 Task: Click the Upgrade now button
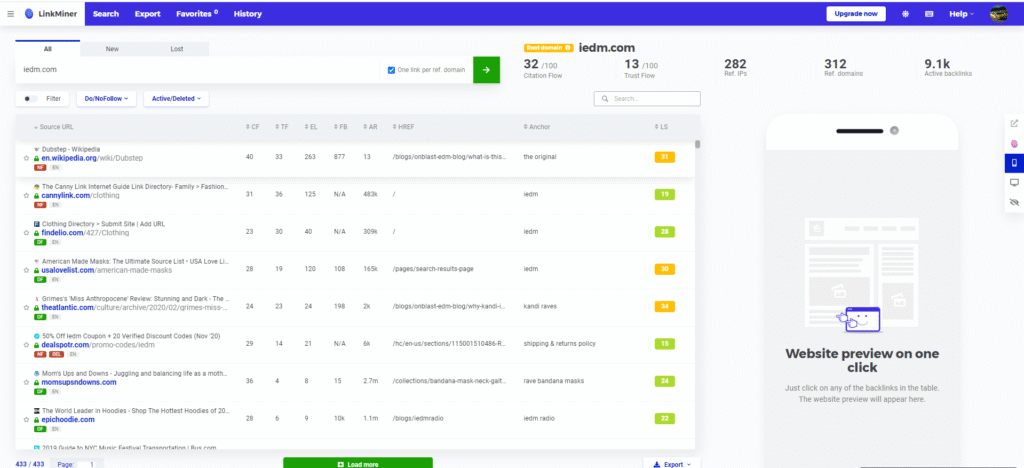tap(855, 14)
